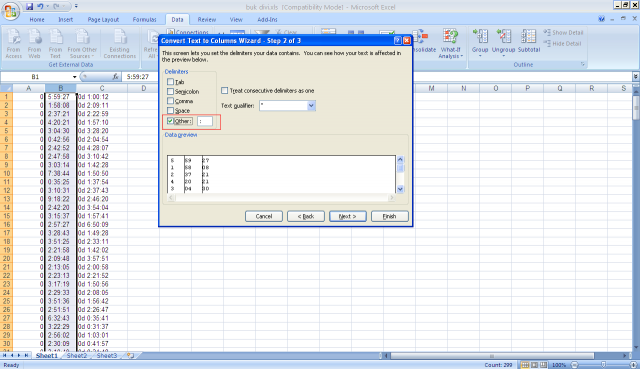Screen dimensions: 640x369
Task: Click the wizard dialog help button
Action: 398,40
